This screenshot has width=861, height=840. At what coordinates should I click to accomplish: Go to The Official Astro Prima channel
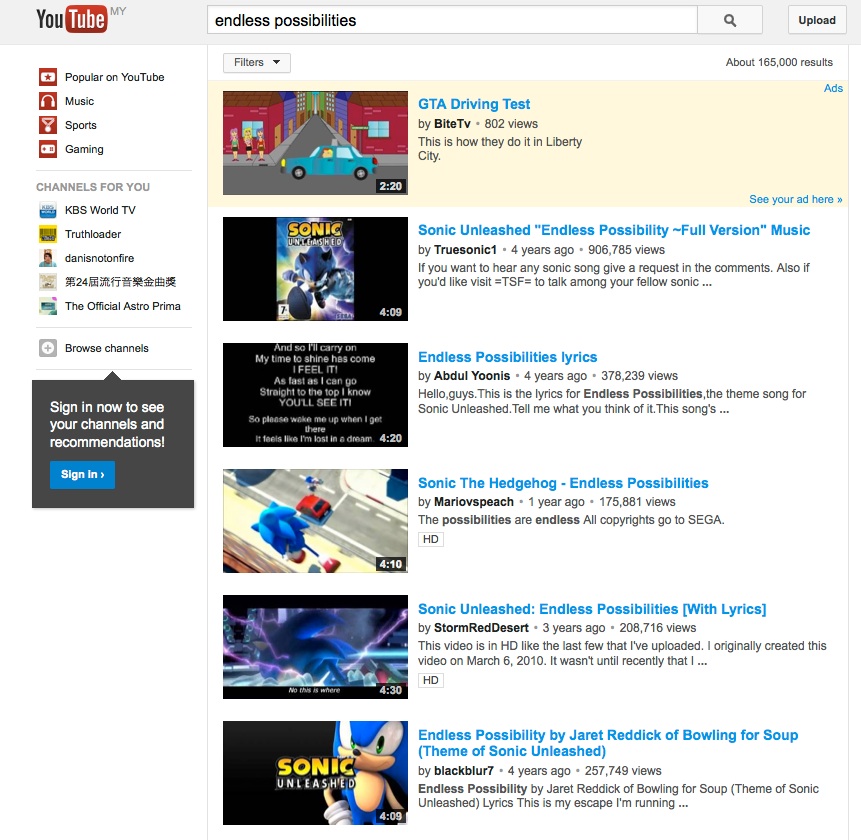pos(122,306)
